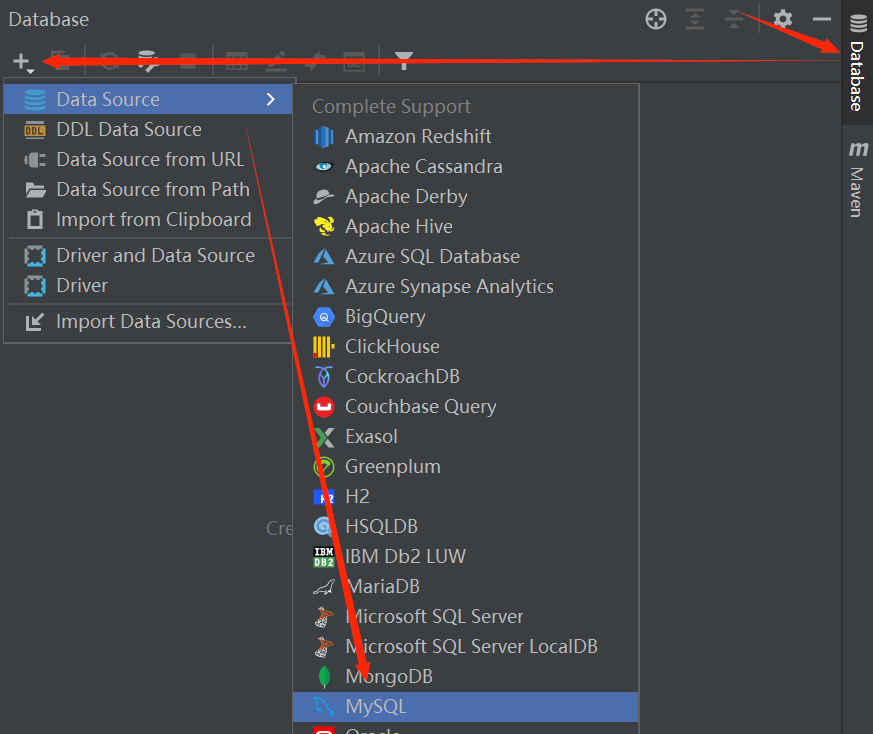This screenshot has width=873, height=734.
Task: Click the Collapse All icon
Action: tap(734, 19)
